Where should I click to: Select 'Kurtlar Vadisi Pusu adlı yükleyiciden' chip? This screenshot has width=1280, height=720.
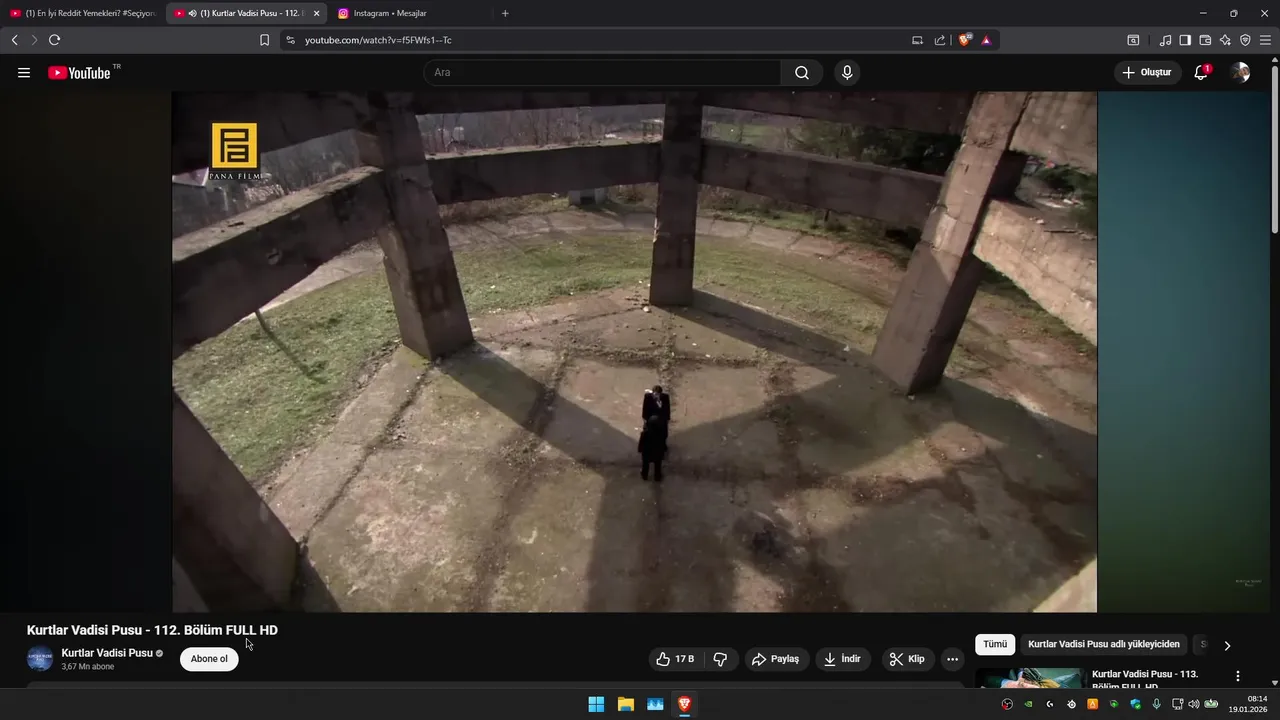1104,645
